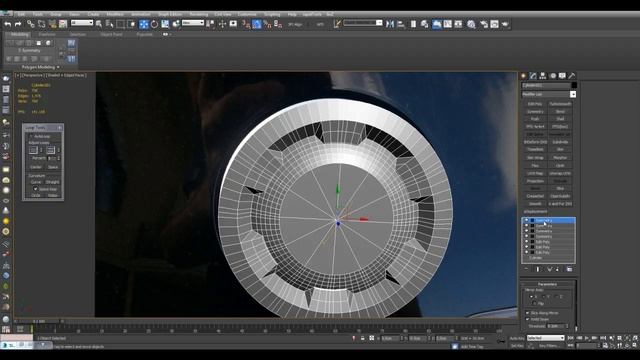
Task: Click Remove Modifier trash icon below stack
Action: 558,269
